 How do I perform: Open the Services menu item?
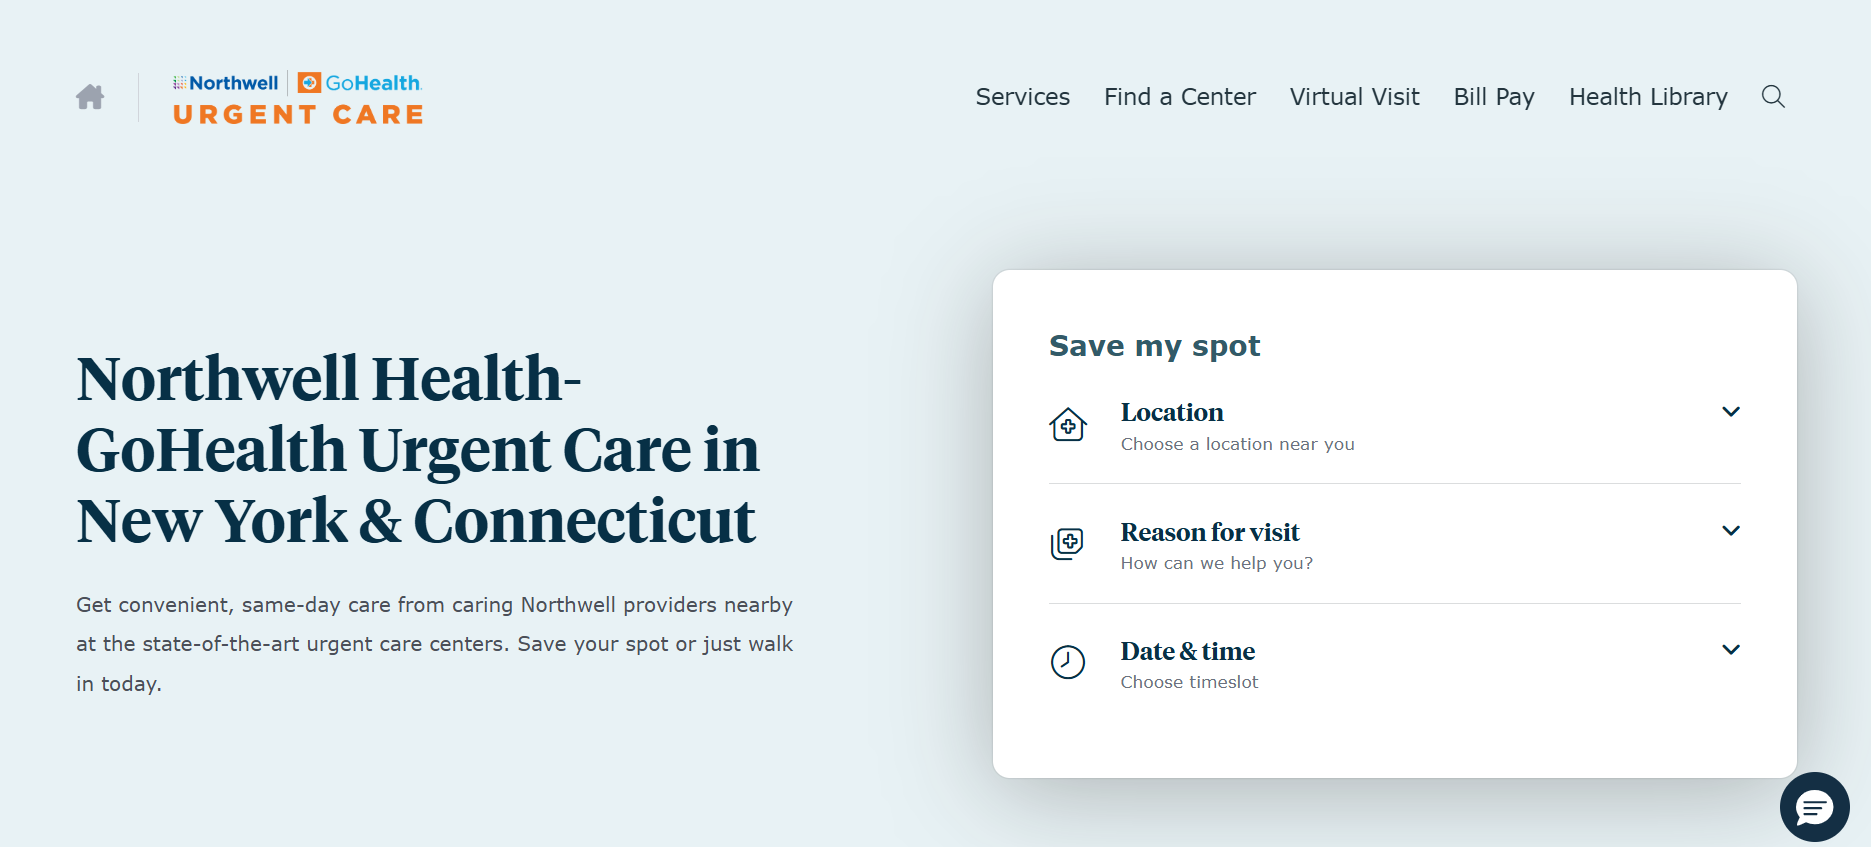[x=1022, y=96]
